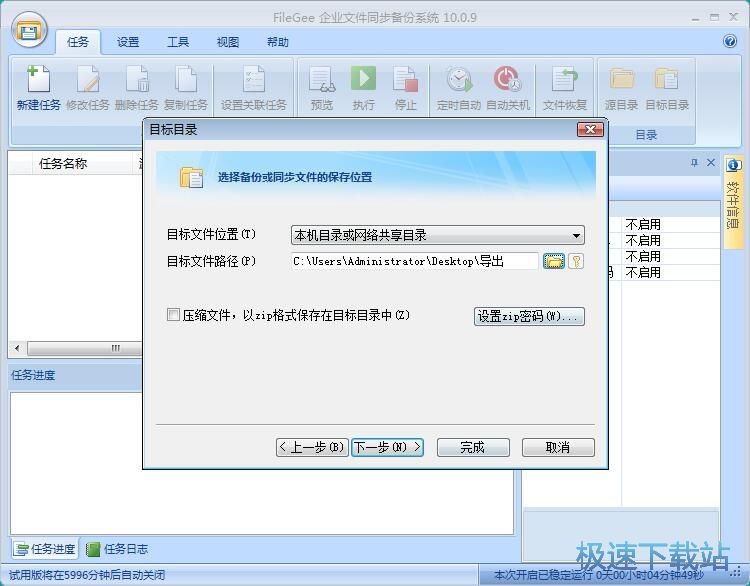Click the blue help question mark icon

(730, 41)
